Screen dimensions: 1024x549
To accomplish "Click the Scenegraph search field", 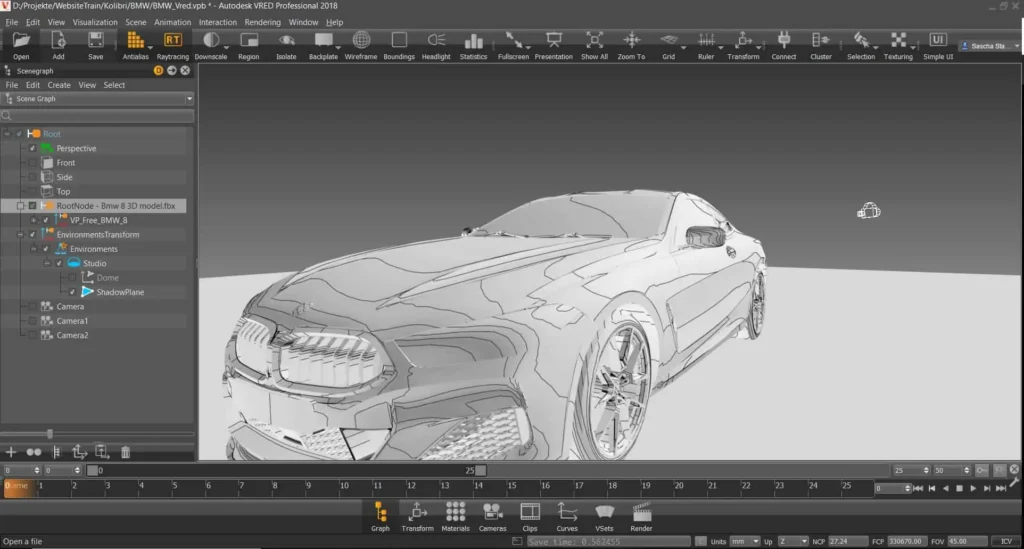I will (98, 116).
